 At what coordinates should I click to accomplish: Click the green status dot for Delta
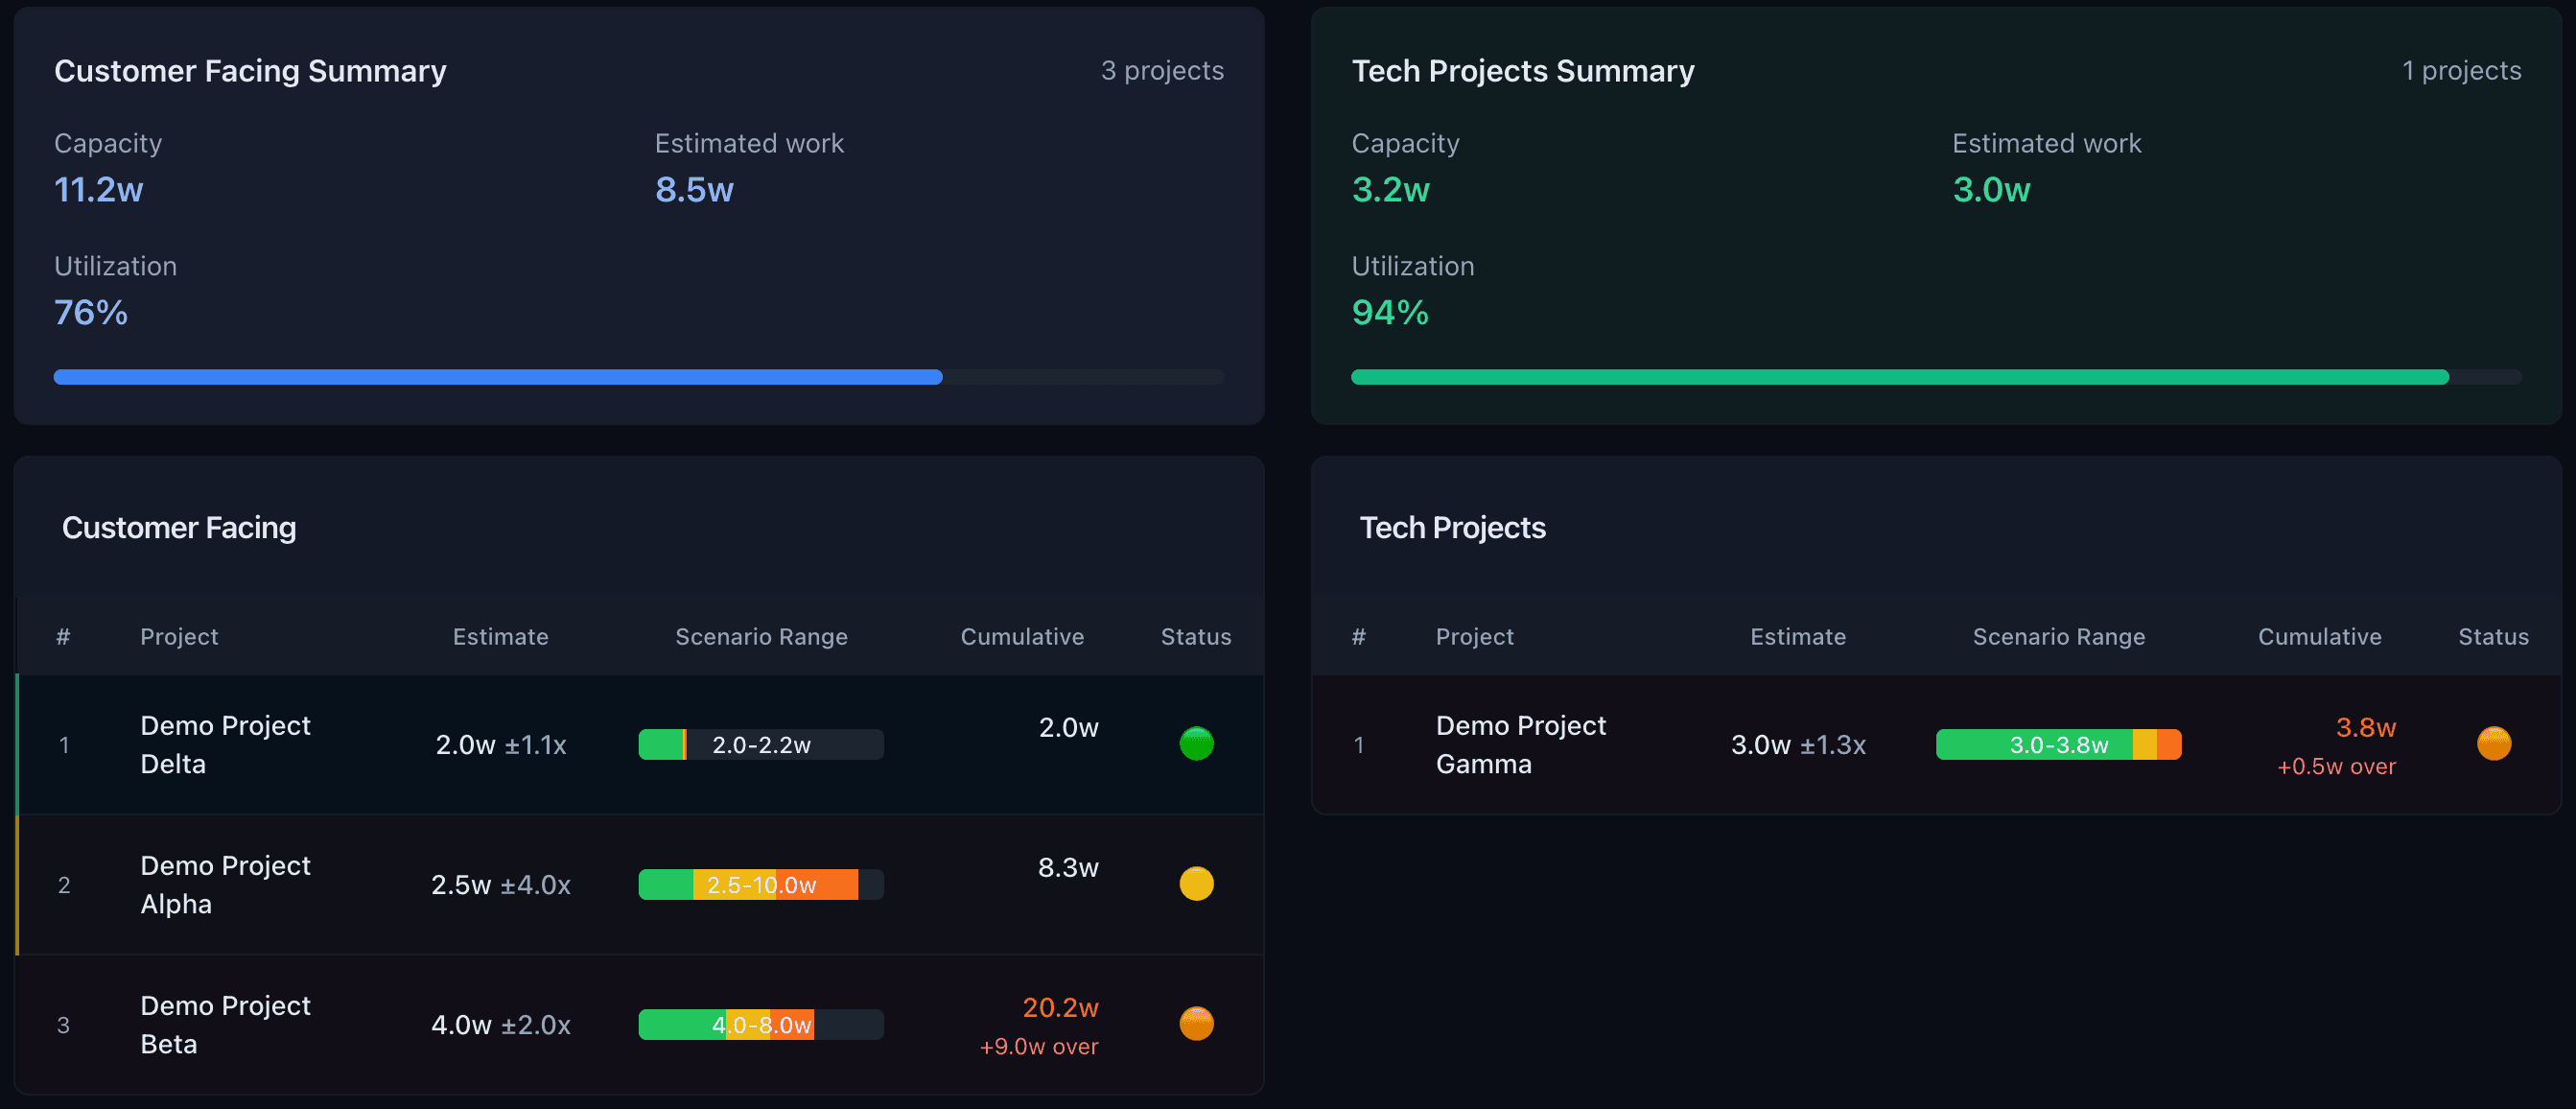[1196, 744]
